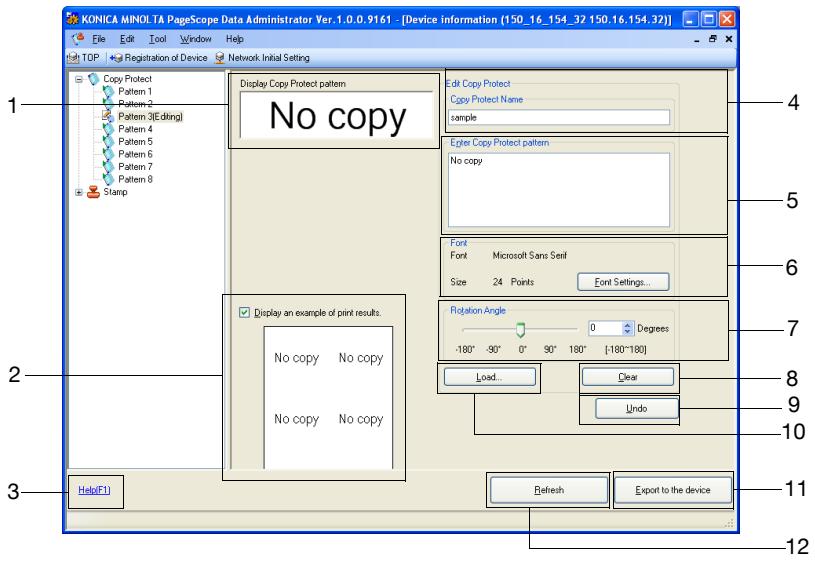Click the Pattern 3 editing pencil icon
This screenshot has width=815, height=562.
point(108,116)
